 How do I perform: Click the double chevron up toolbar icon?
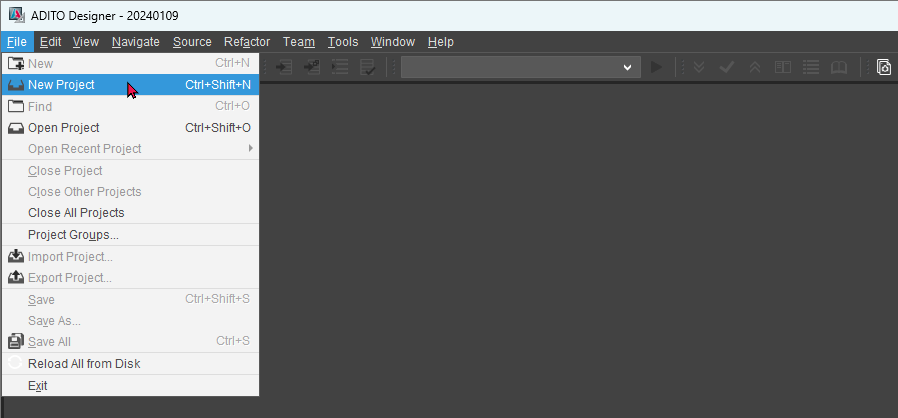(755, 67)
